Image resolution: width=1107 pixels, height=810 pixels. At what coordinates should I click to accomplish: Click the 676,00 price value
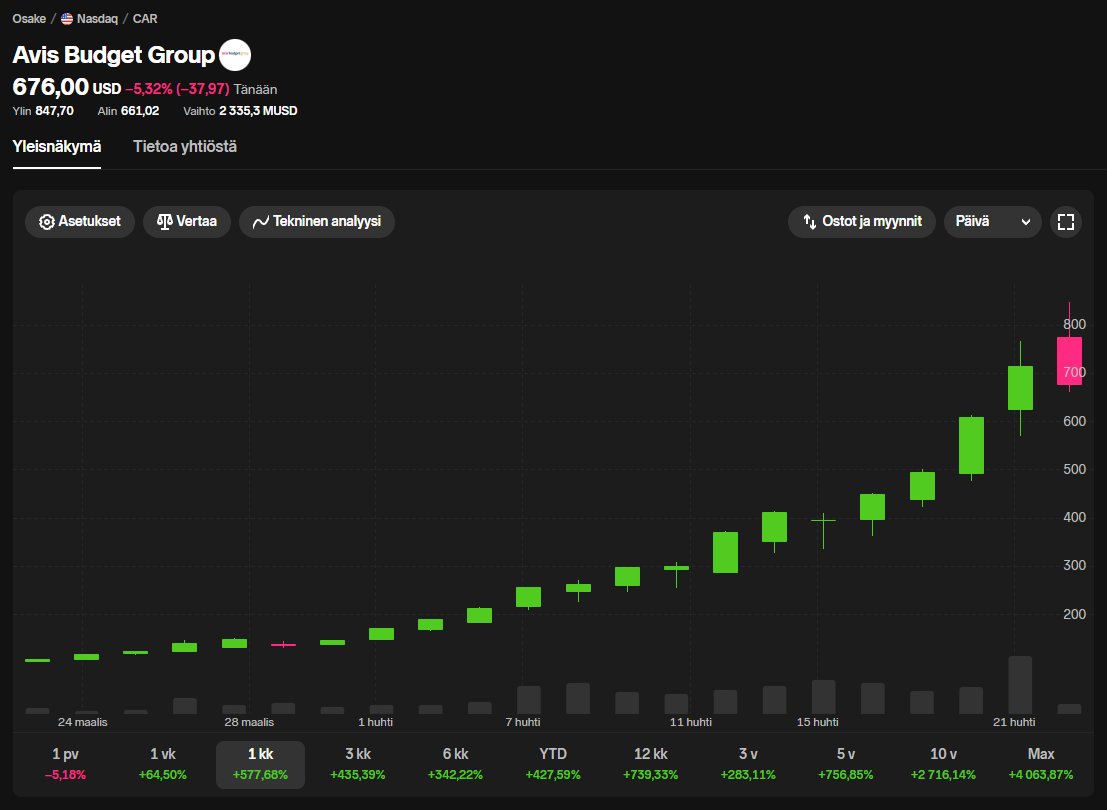[x=51, y=87]
